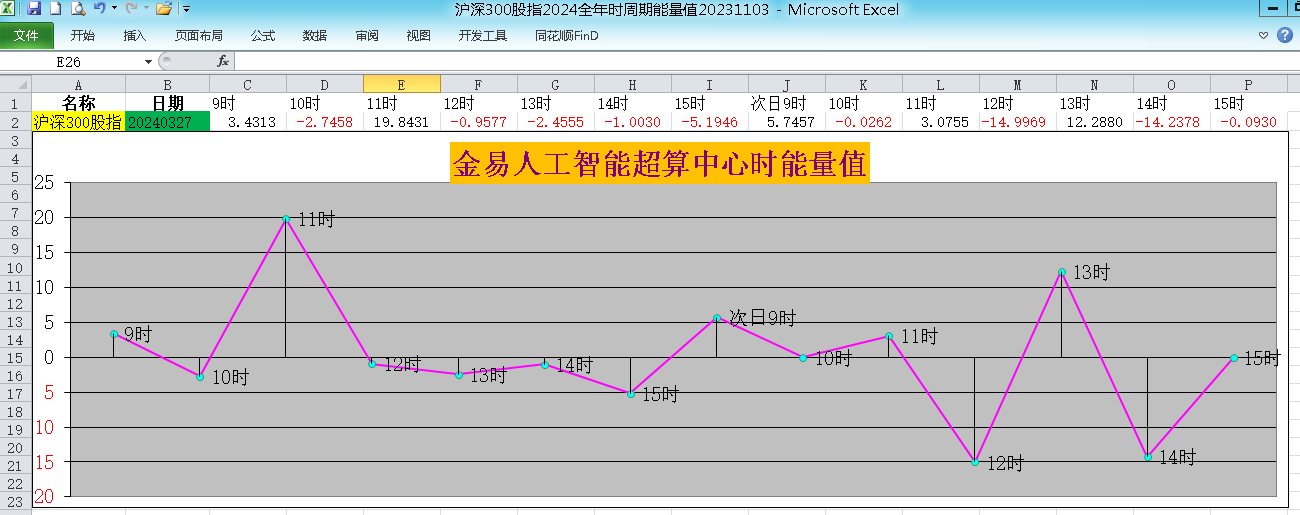Select the 次日9时 header cell in row 1
Screen dimensions: 1300x515
click(786, 103)
